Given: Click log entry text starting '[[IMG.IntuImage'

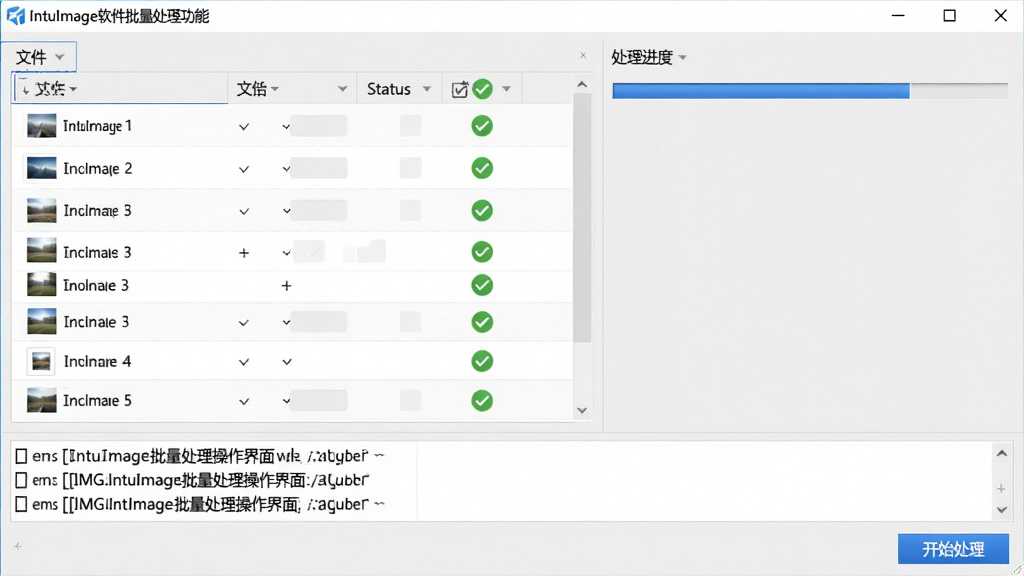Looking at the screenshot, I should 216,480.
